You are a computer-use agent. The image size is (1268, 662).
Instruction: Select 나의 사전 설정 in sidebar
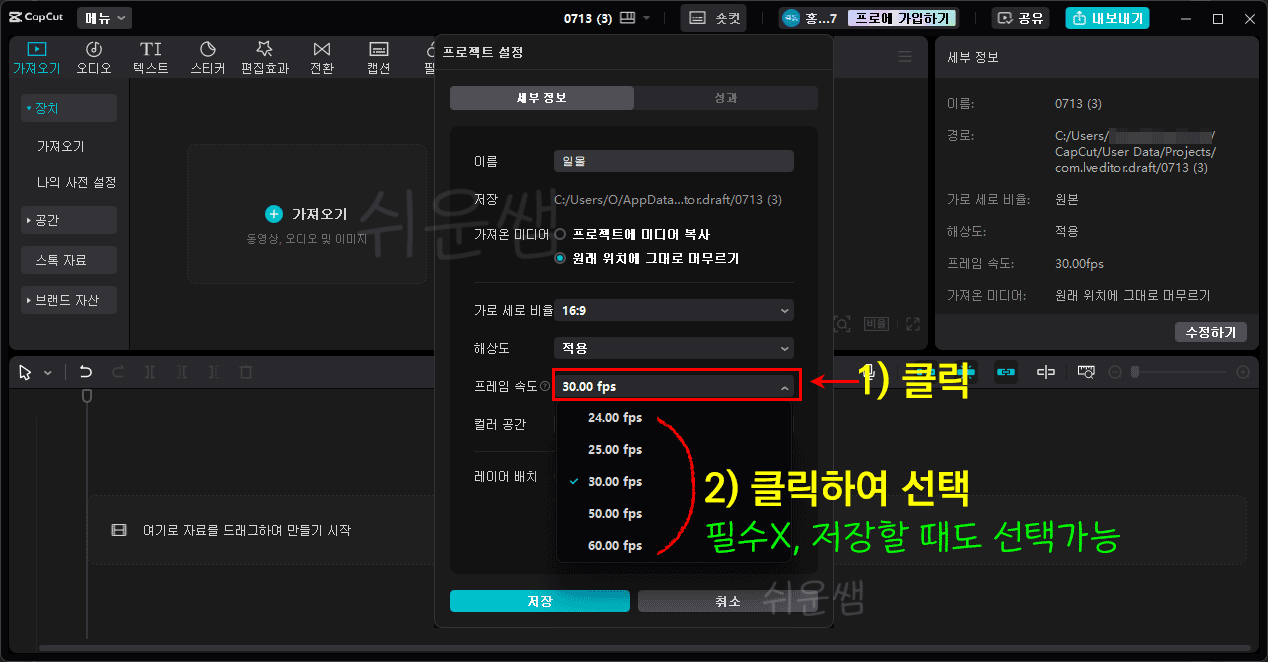tap(77, 183)
